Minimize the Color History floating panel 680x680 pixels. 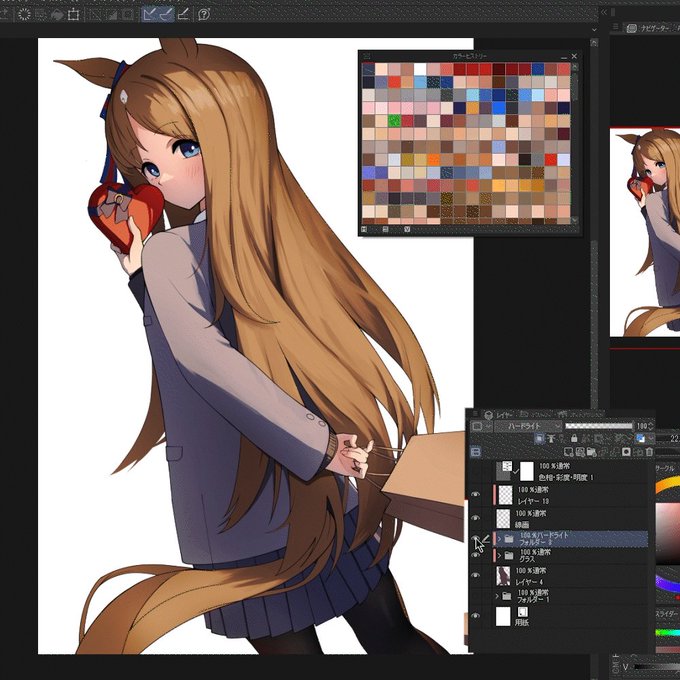563,57
